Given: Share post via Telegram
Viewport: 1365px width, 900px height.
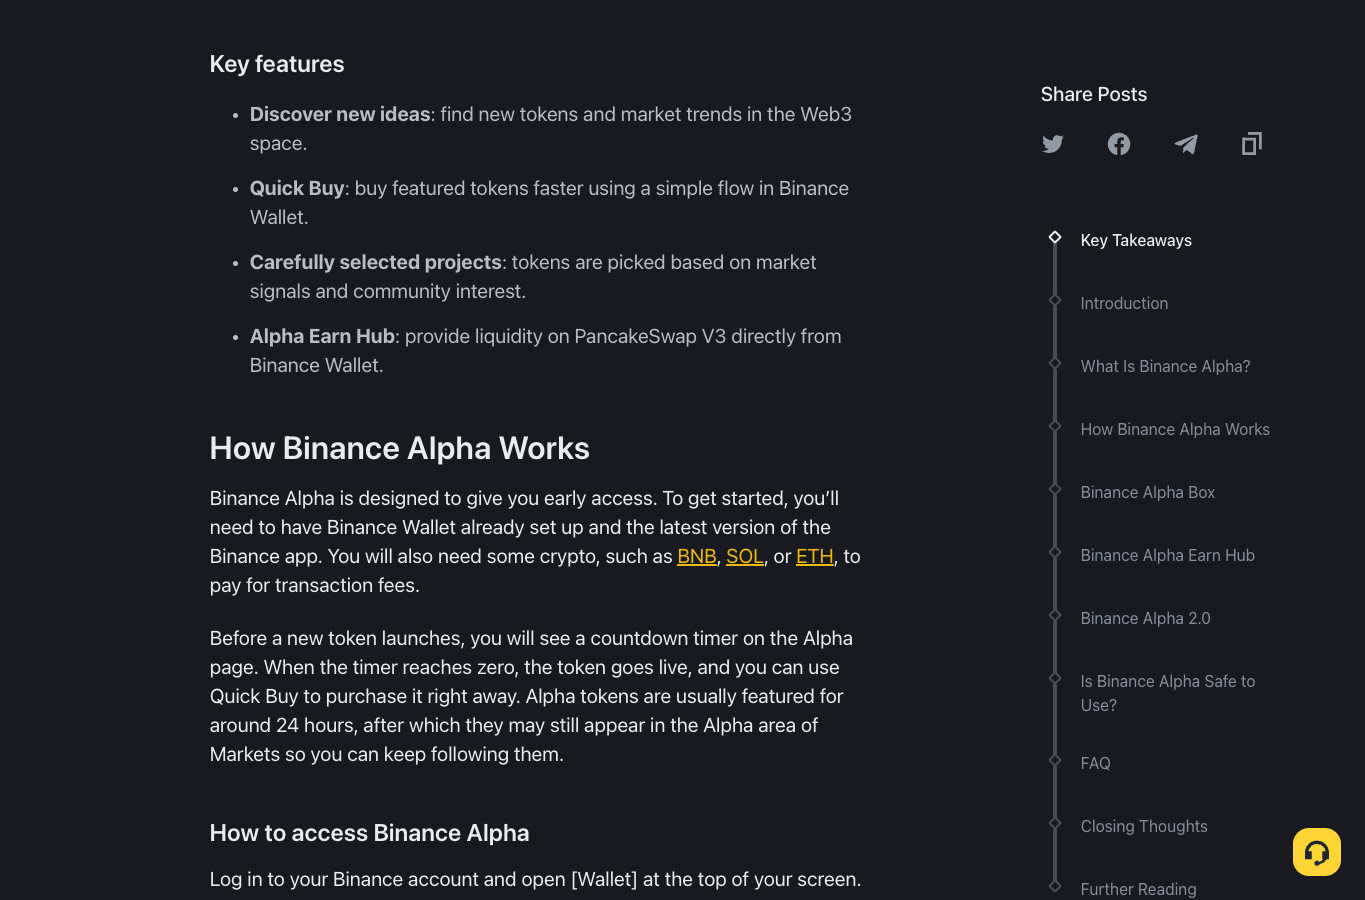Looking at the screenshot, I should pyautogui.click(x=1185, y=144).
